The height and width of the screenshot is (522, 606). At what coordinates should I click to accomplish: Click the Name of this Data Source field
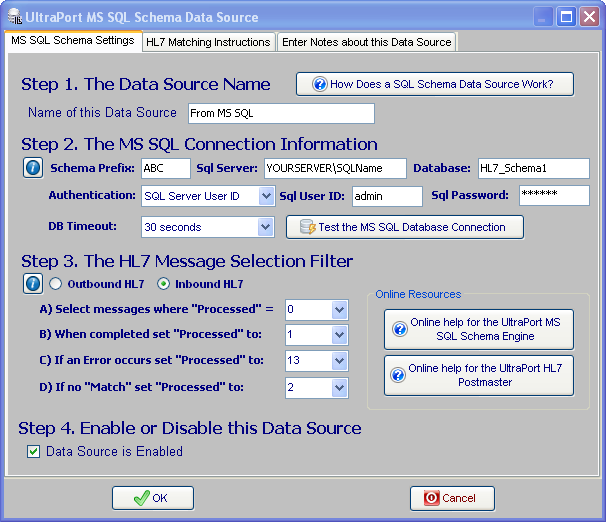pyautogui.click(x=279, y=114)
